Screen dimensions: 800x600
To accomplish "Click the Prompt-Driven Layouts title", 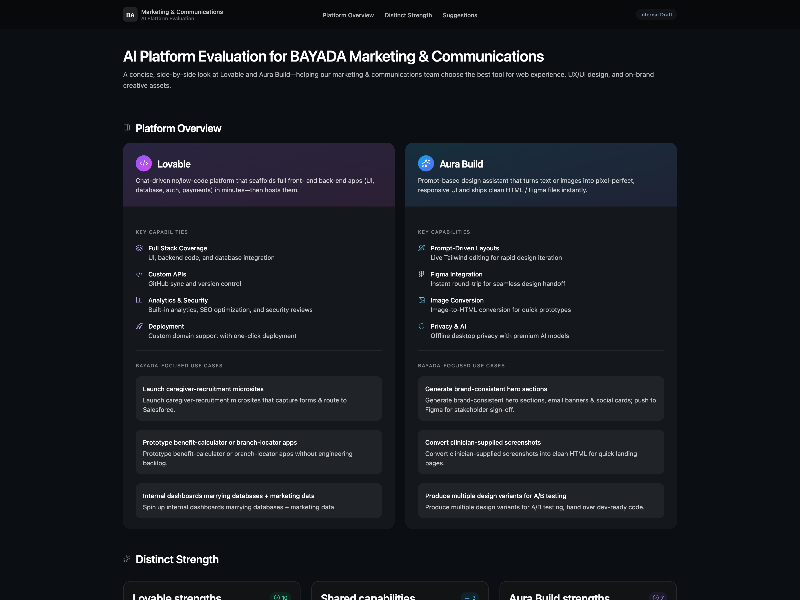I will [465, 248].
